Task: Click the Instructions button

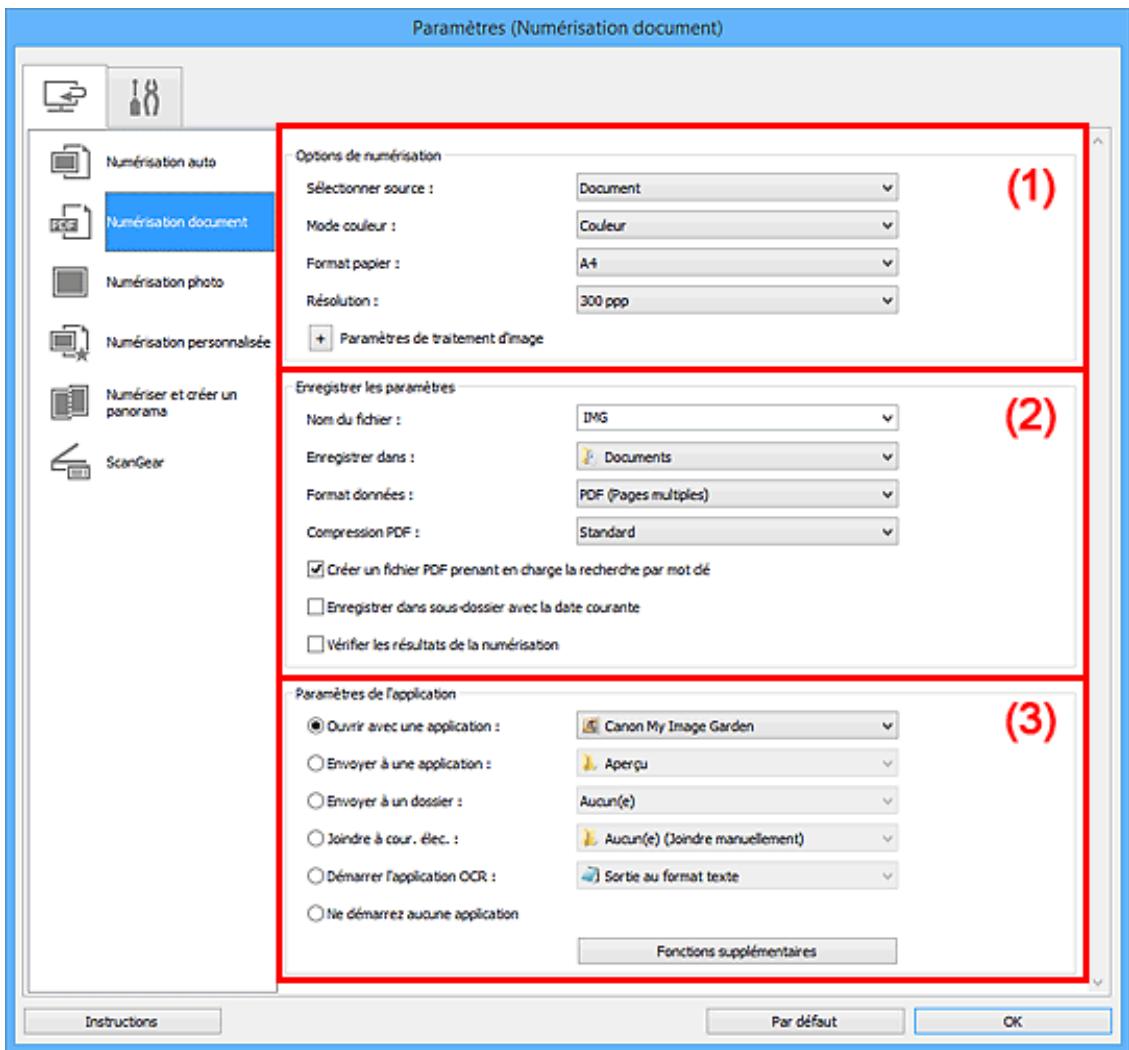Action: point(122,1021)
